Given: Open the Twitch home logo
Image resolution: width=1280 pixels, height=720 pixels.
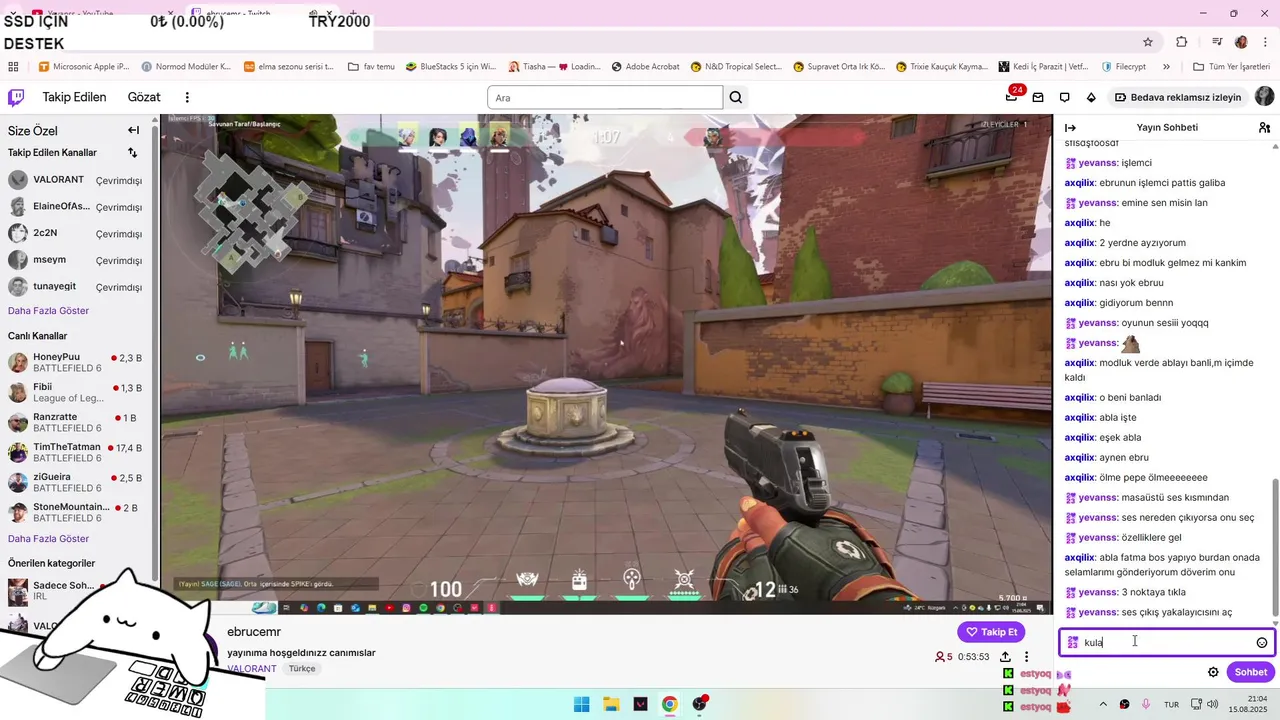Looking at the screenshot, I should pyautogui.click(x=16, y=97).
